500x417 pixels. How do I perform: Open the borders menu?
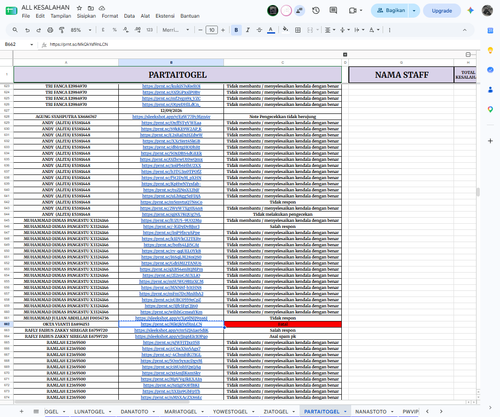click(298, 30)
